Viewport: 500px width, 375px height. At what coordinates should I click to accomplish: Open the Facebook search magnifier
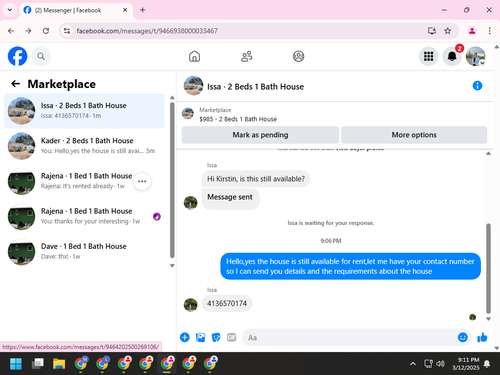[x=41, y=56]
